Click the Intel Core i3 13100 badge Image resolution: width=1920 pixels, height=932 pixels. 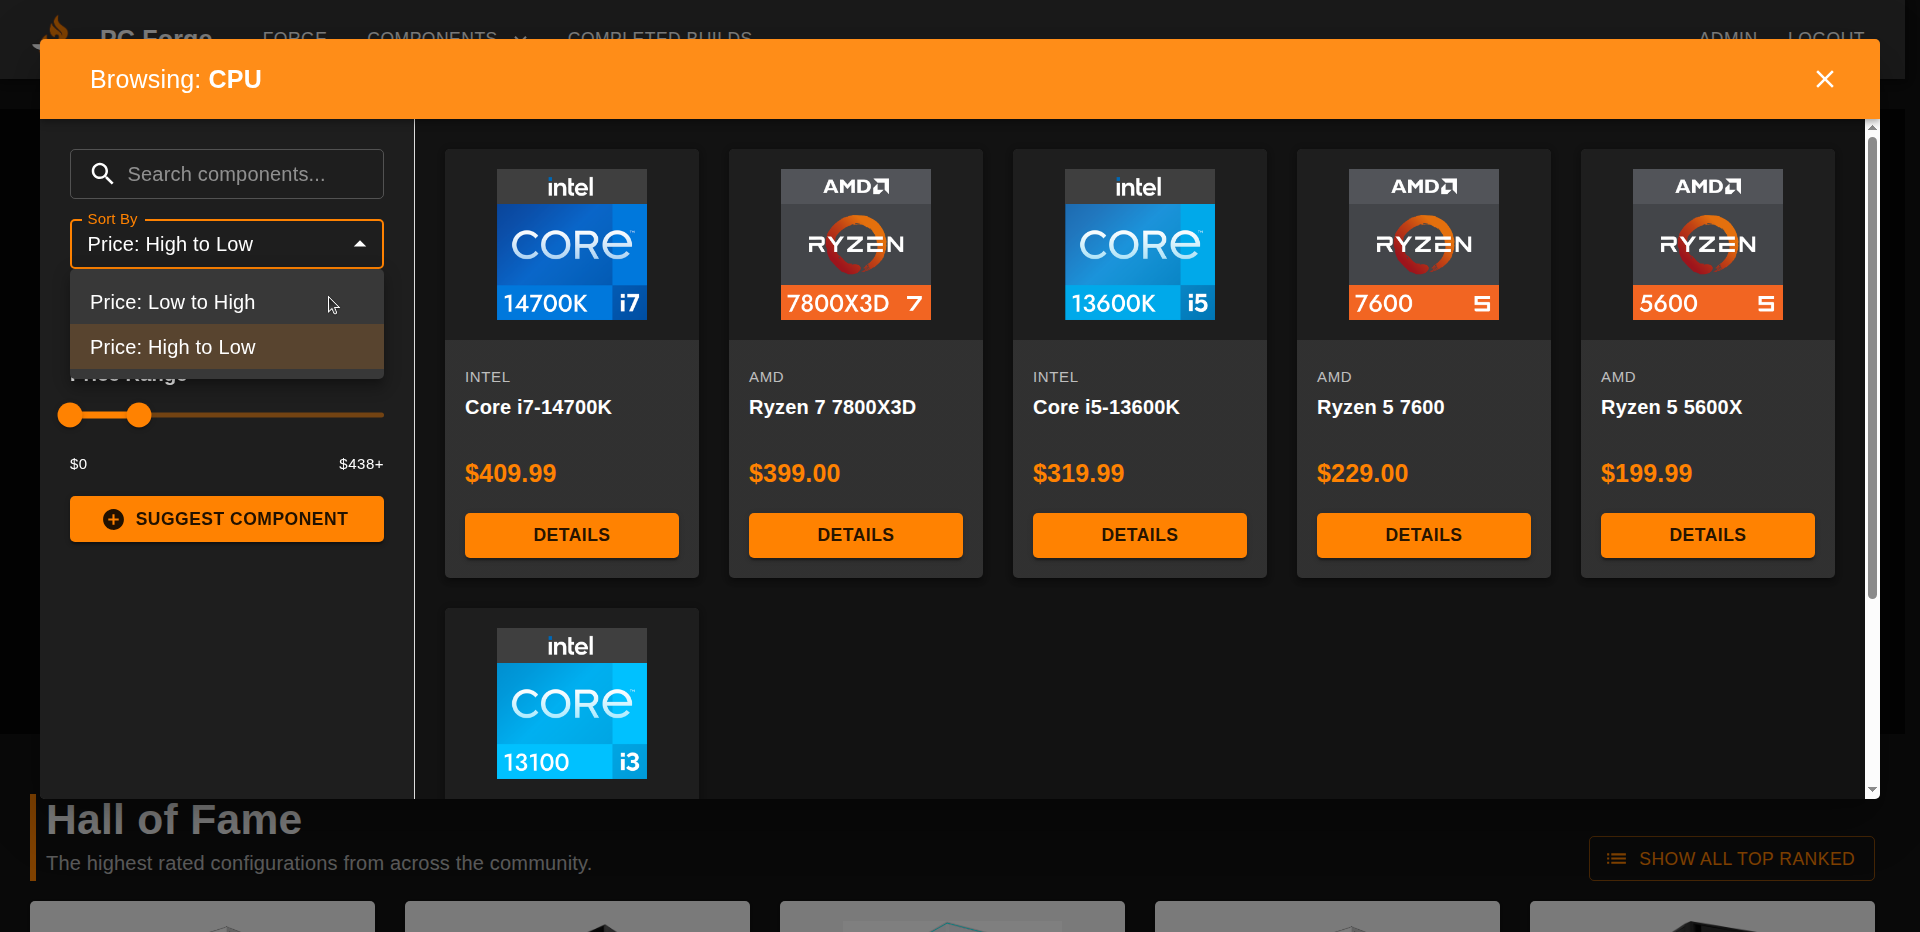571,704
